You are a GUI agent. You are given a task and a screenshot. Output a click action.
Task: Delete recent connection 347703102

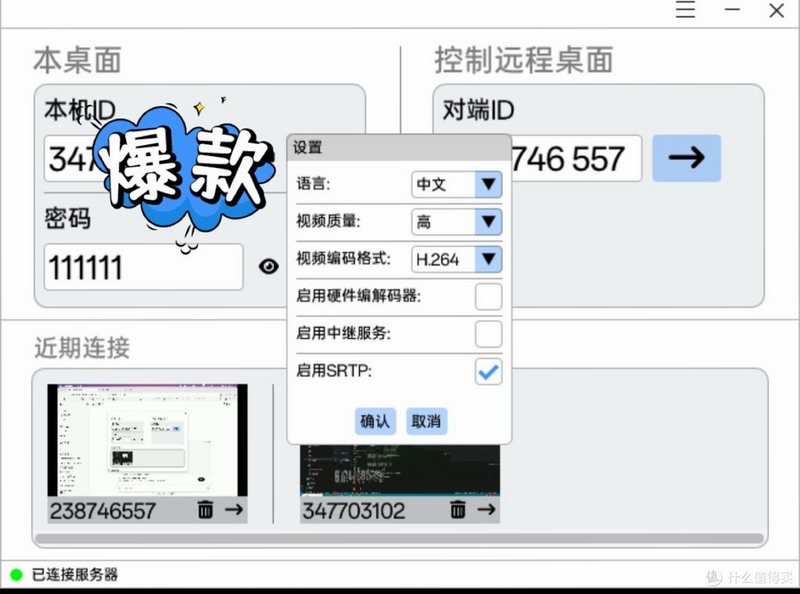458,509
